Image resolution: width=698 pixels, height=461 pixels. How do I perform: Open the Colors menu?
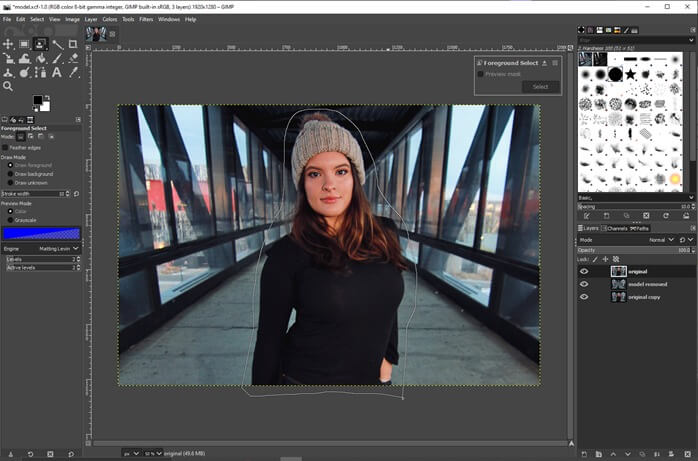(x=110, y=20)
